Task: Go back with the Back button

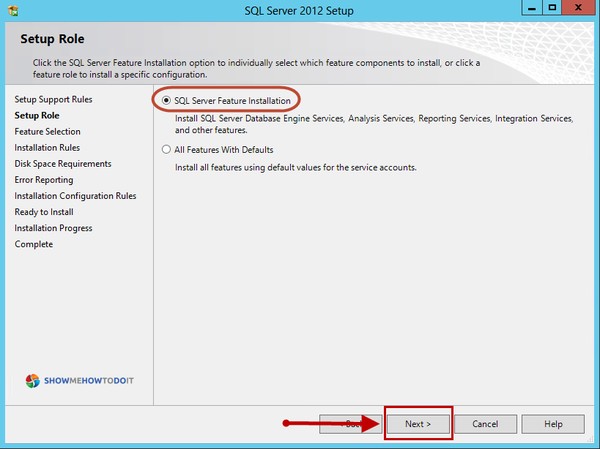Action: point(350,424)
